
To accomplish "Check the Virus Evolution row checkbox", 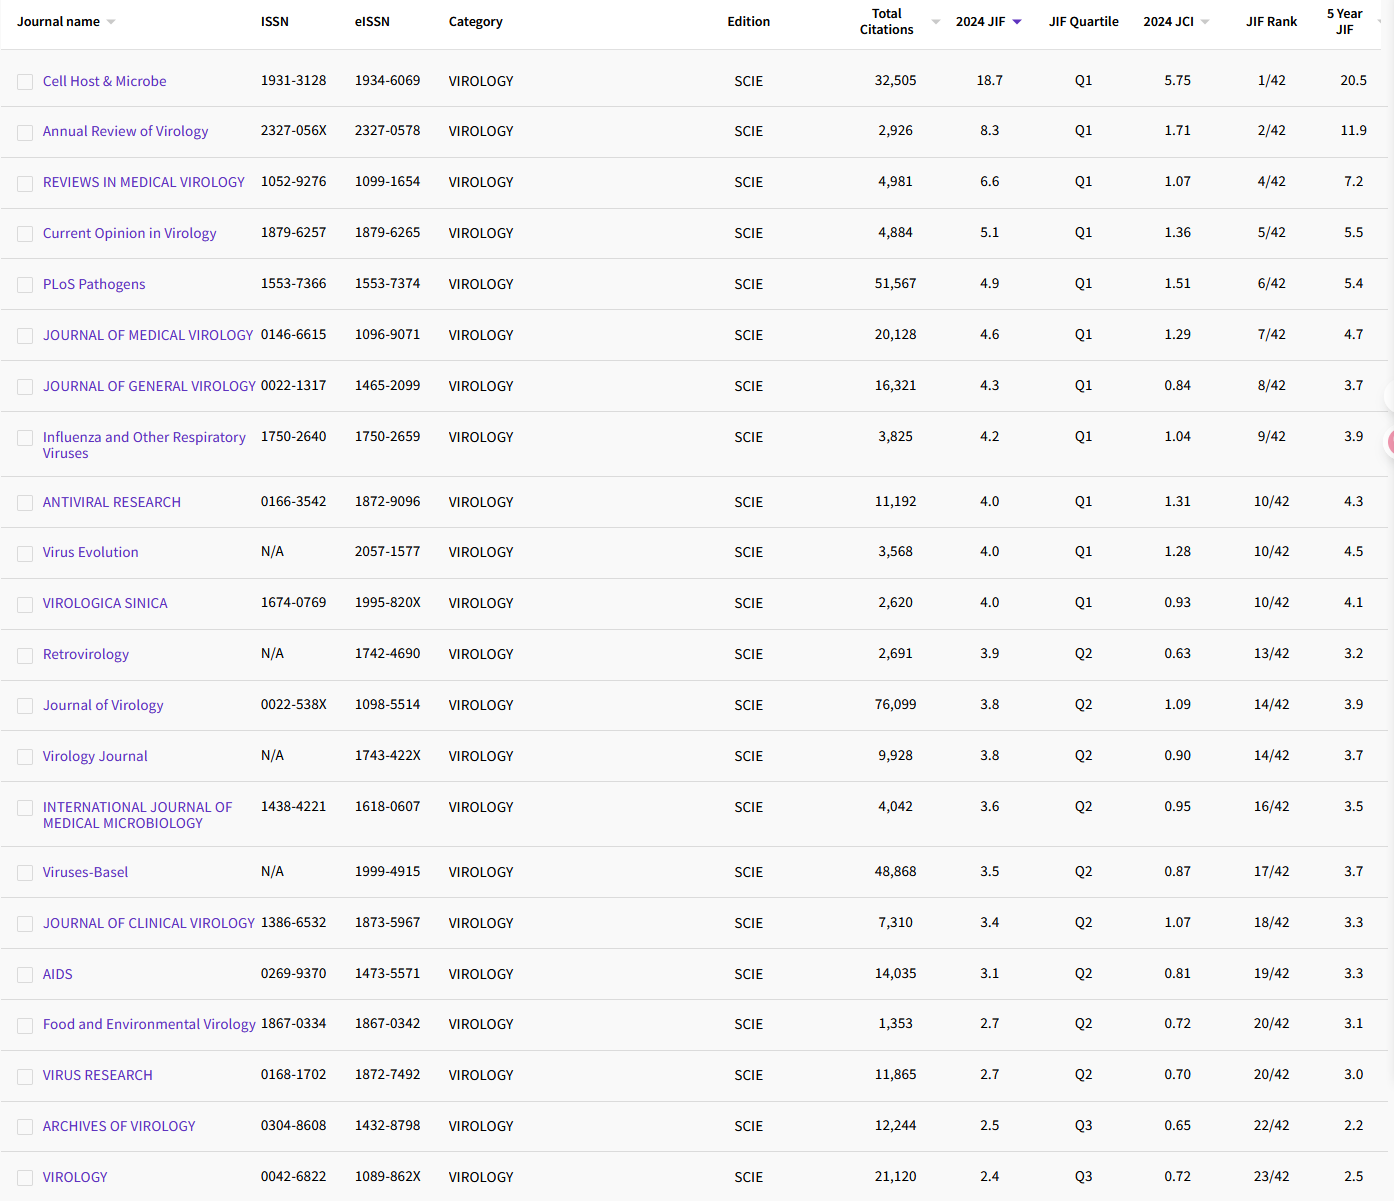I will (x=25, y=553).
